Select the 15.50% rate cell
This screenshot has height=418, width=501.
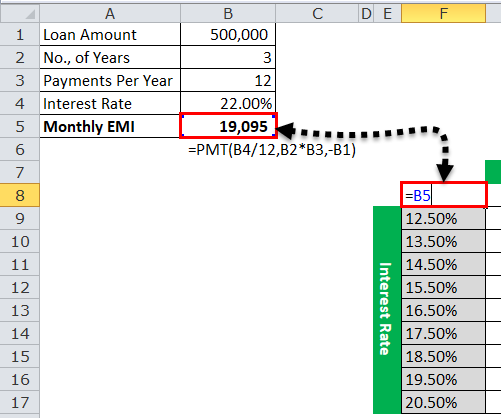[444, 287]
